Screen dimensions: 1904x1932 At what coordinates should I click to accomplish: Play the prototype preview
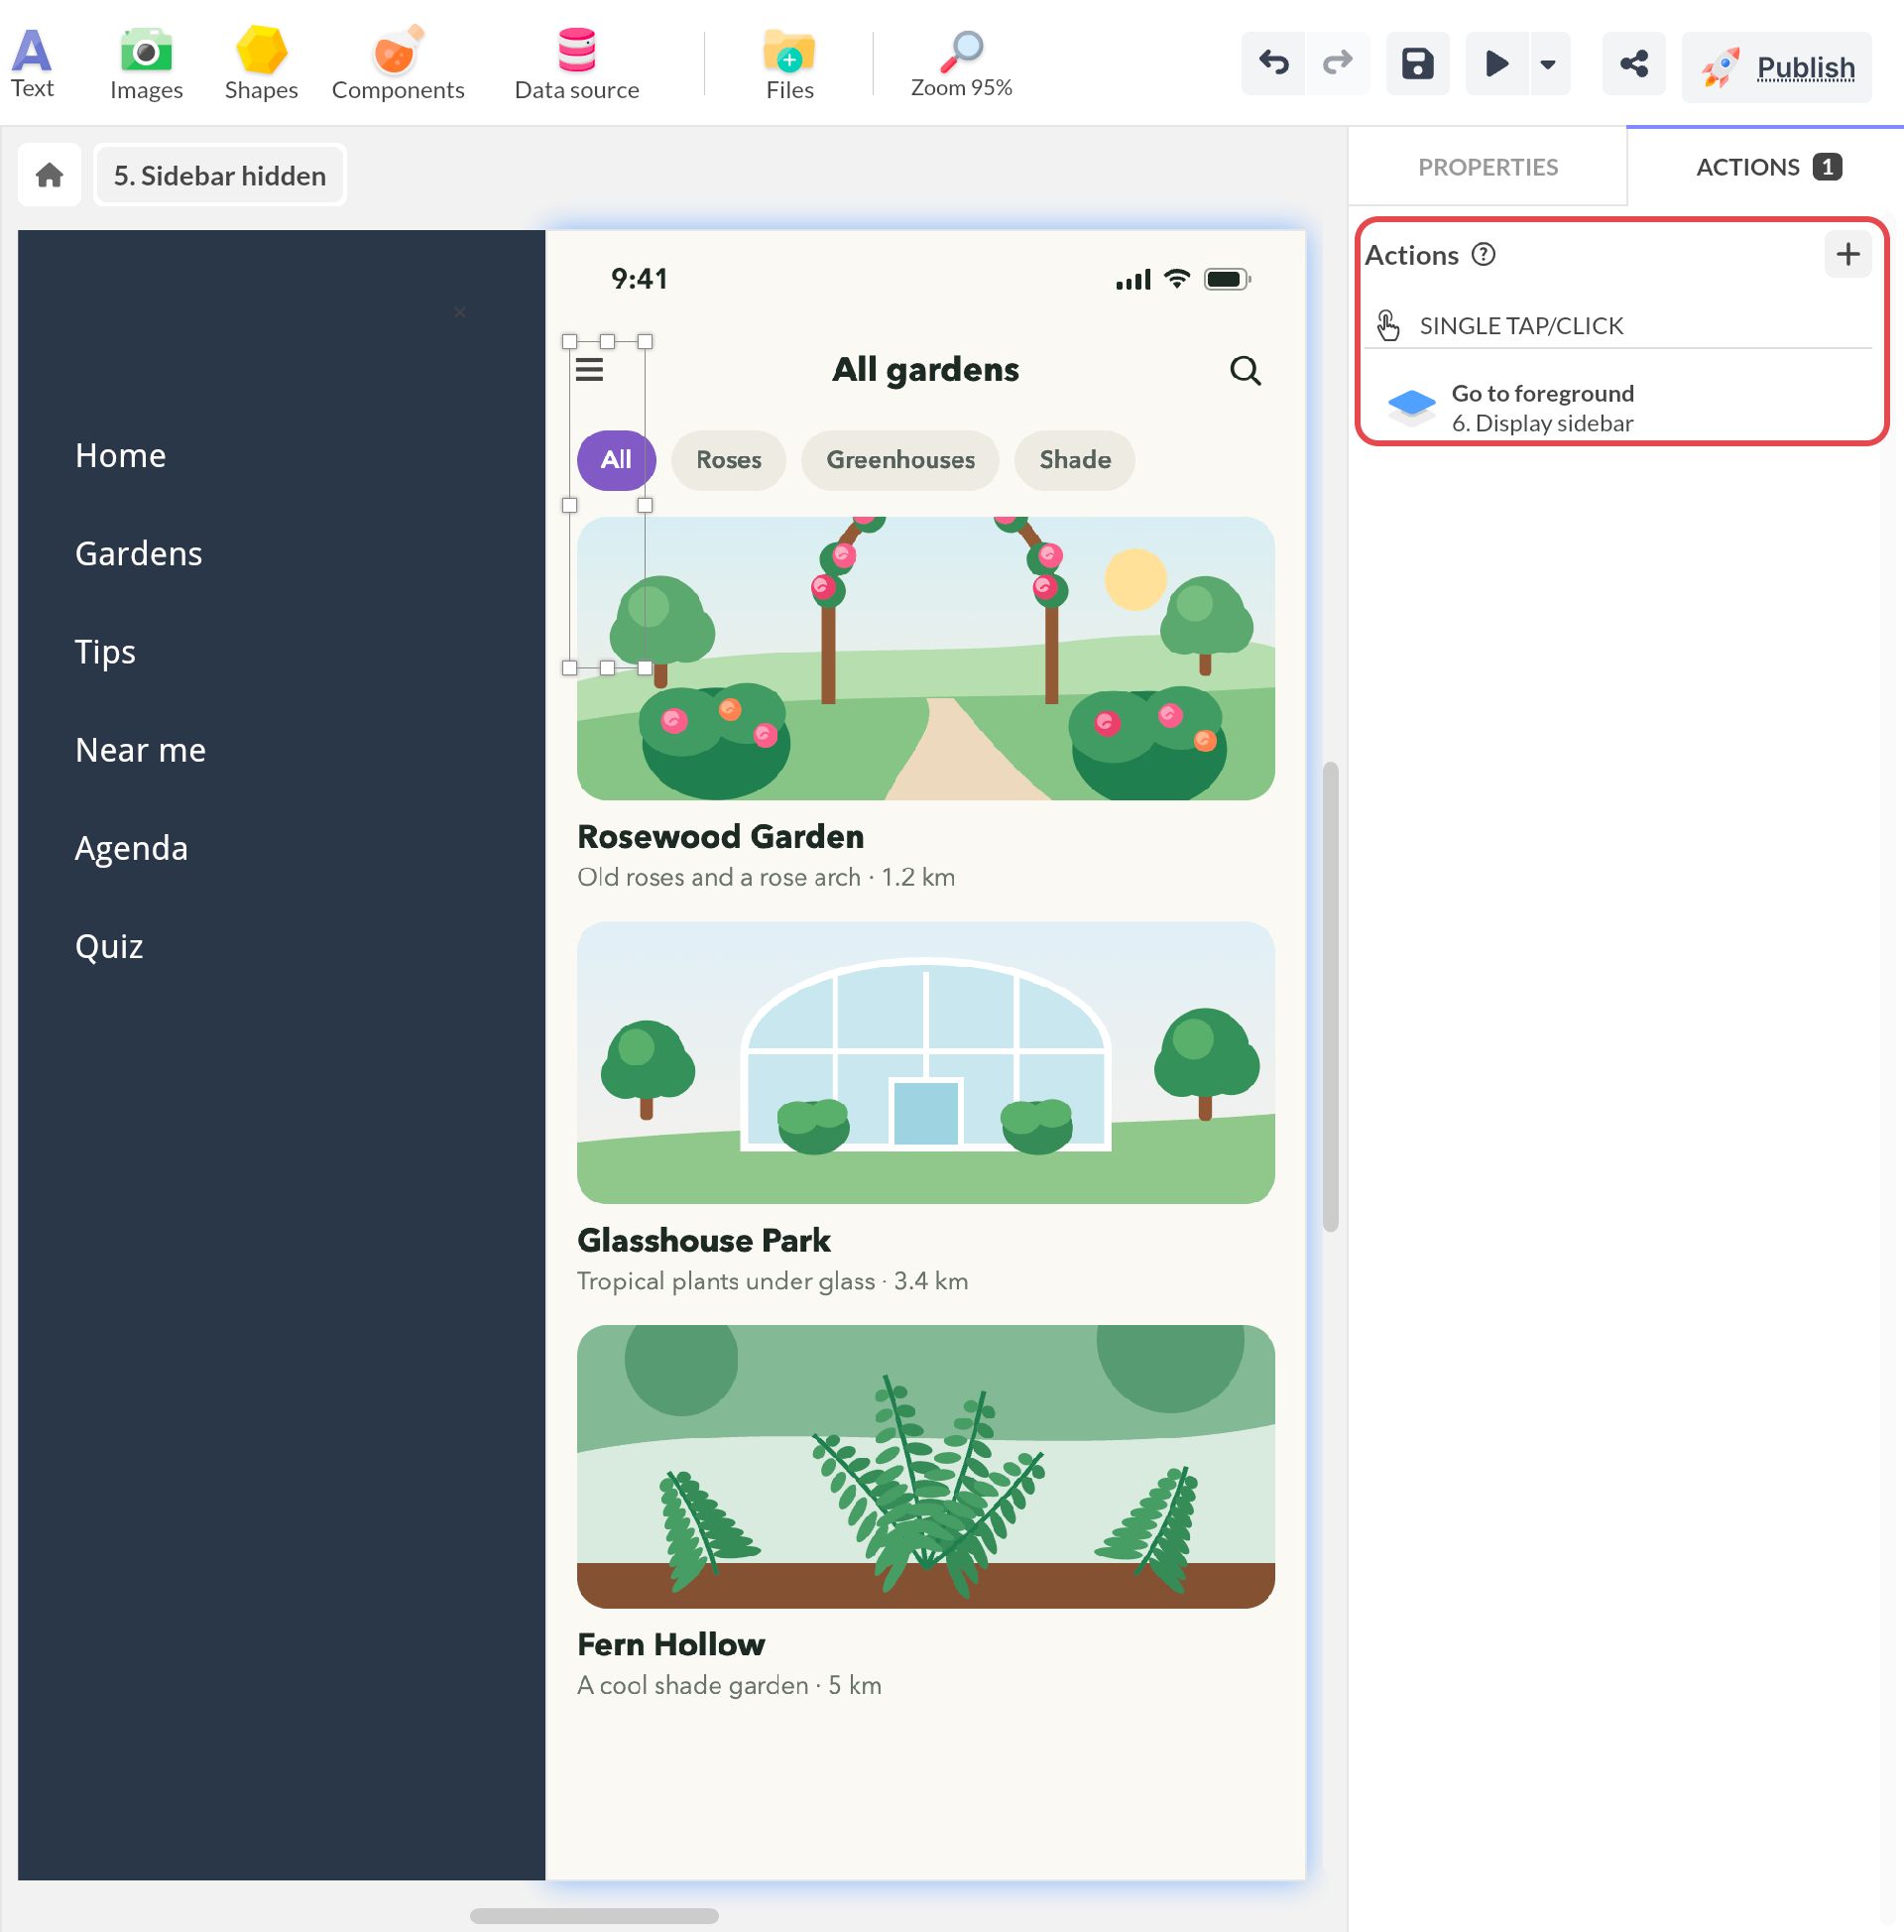(1496, 64)
